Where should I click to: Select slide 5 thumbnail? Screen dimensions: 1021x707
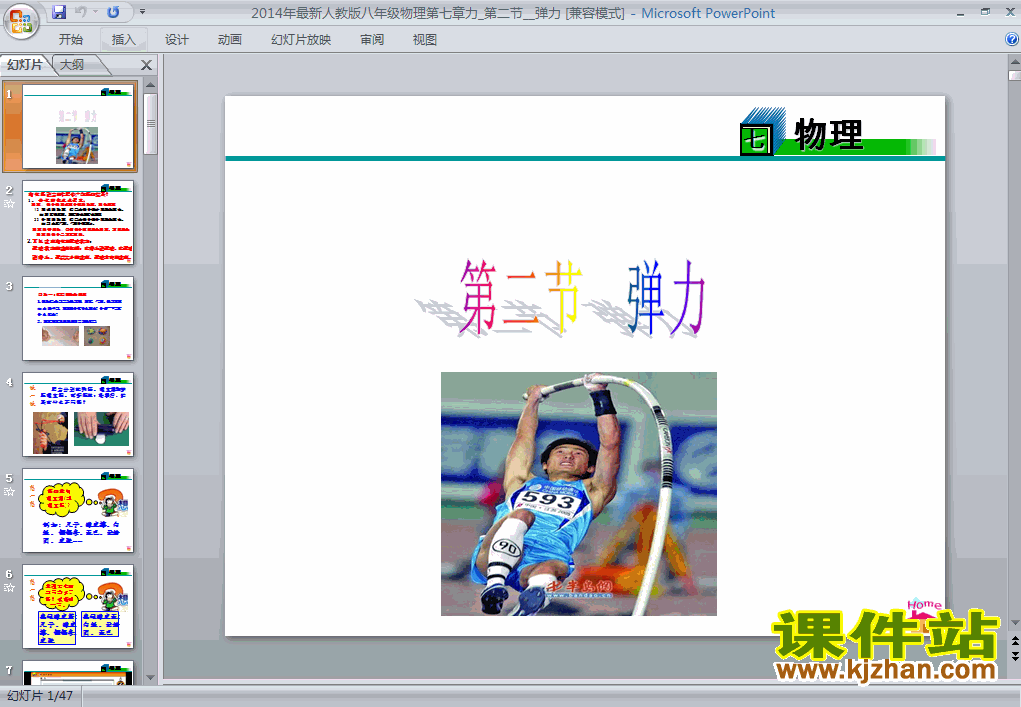77,510
